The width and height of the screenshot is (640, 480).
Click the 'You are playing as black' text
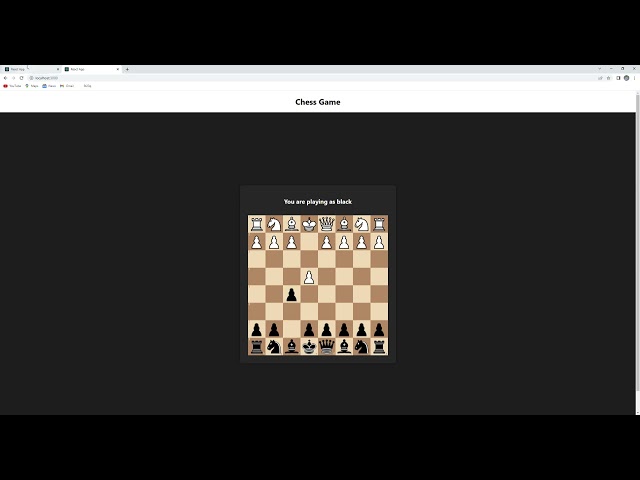coord(318,202)
